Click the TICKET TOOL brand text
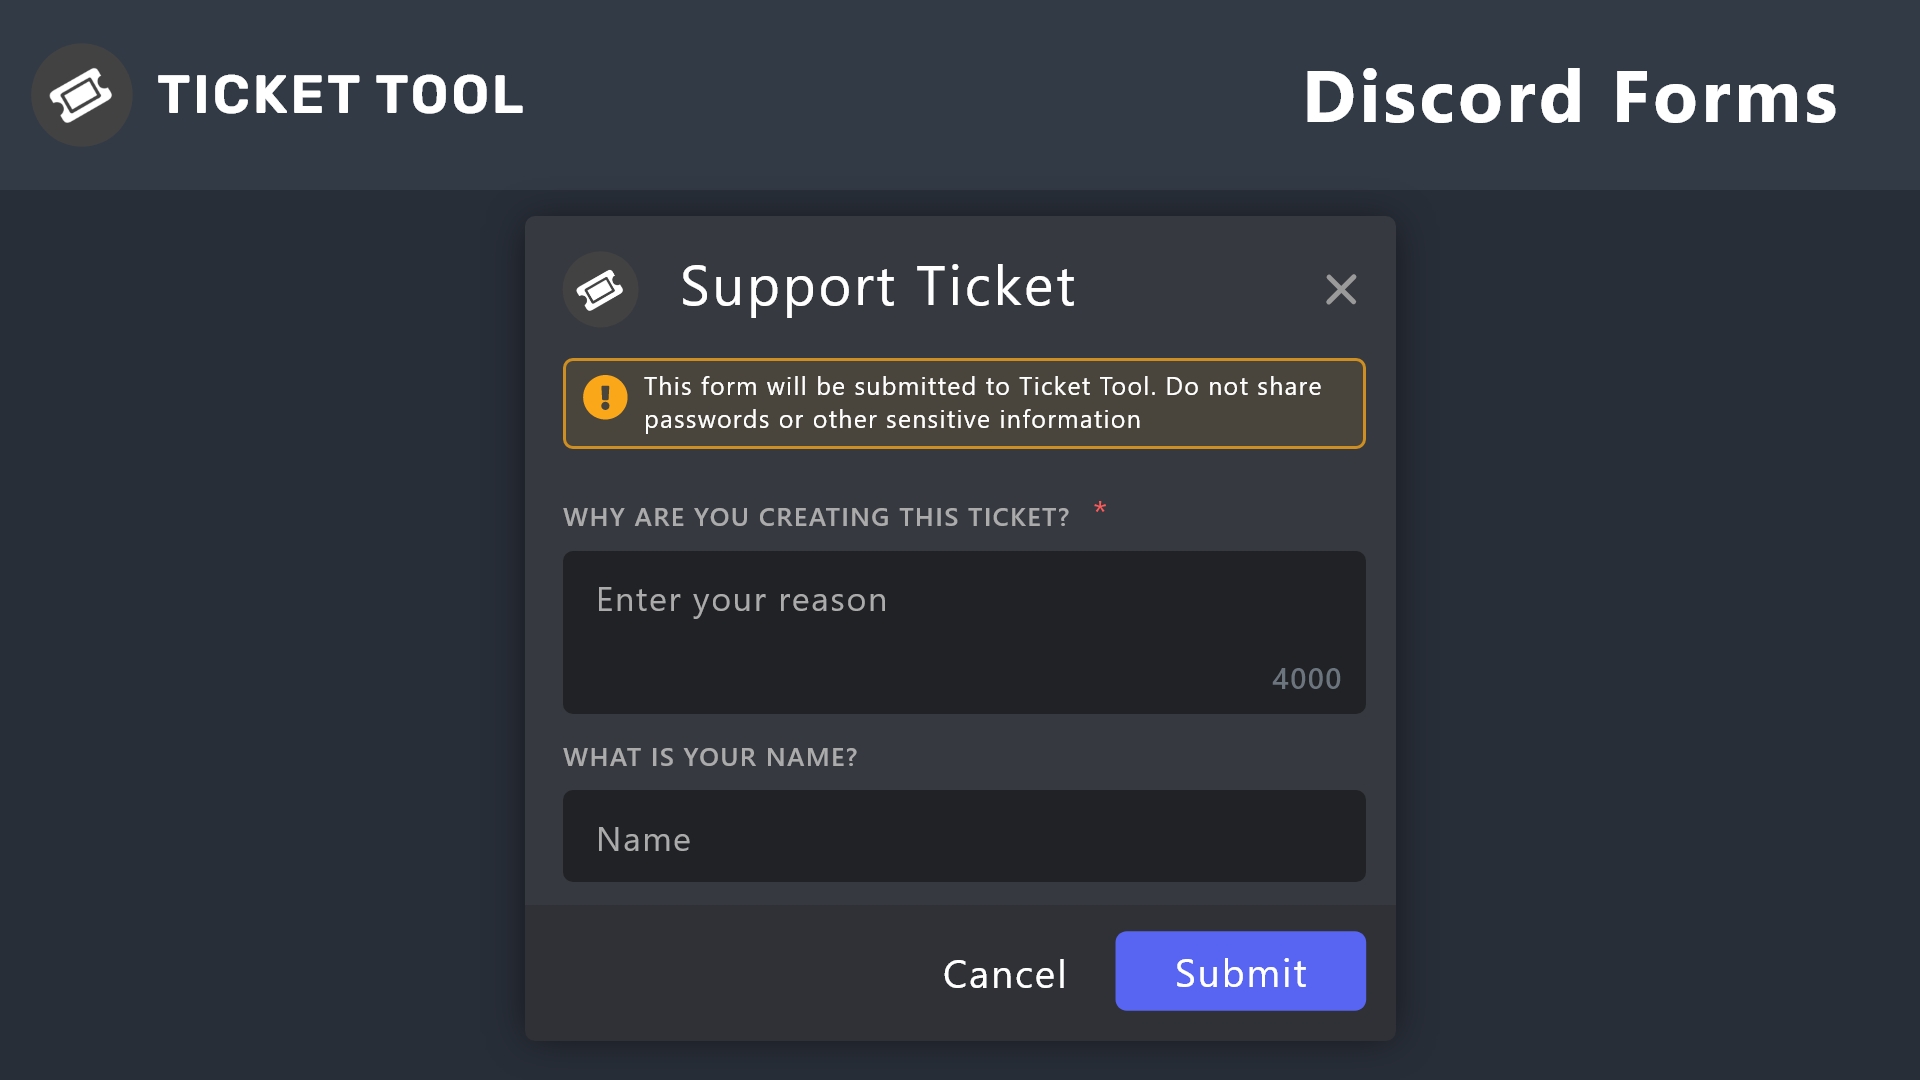1920x1080 pixels. pos(340,95)
